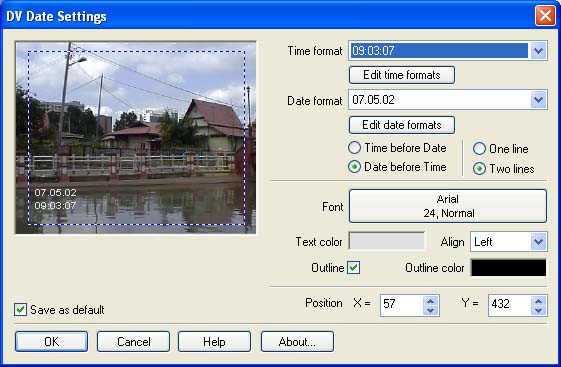Toggle the Outline checkbox
561x367 pixels.
[353, 268]
